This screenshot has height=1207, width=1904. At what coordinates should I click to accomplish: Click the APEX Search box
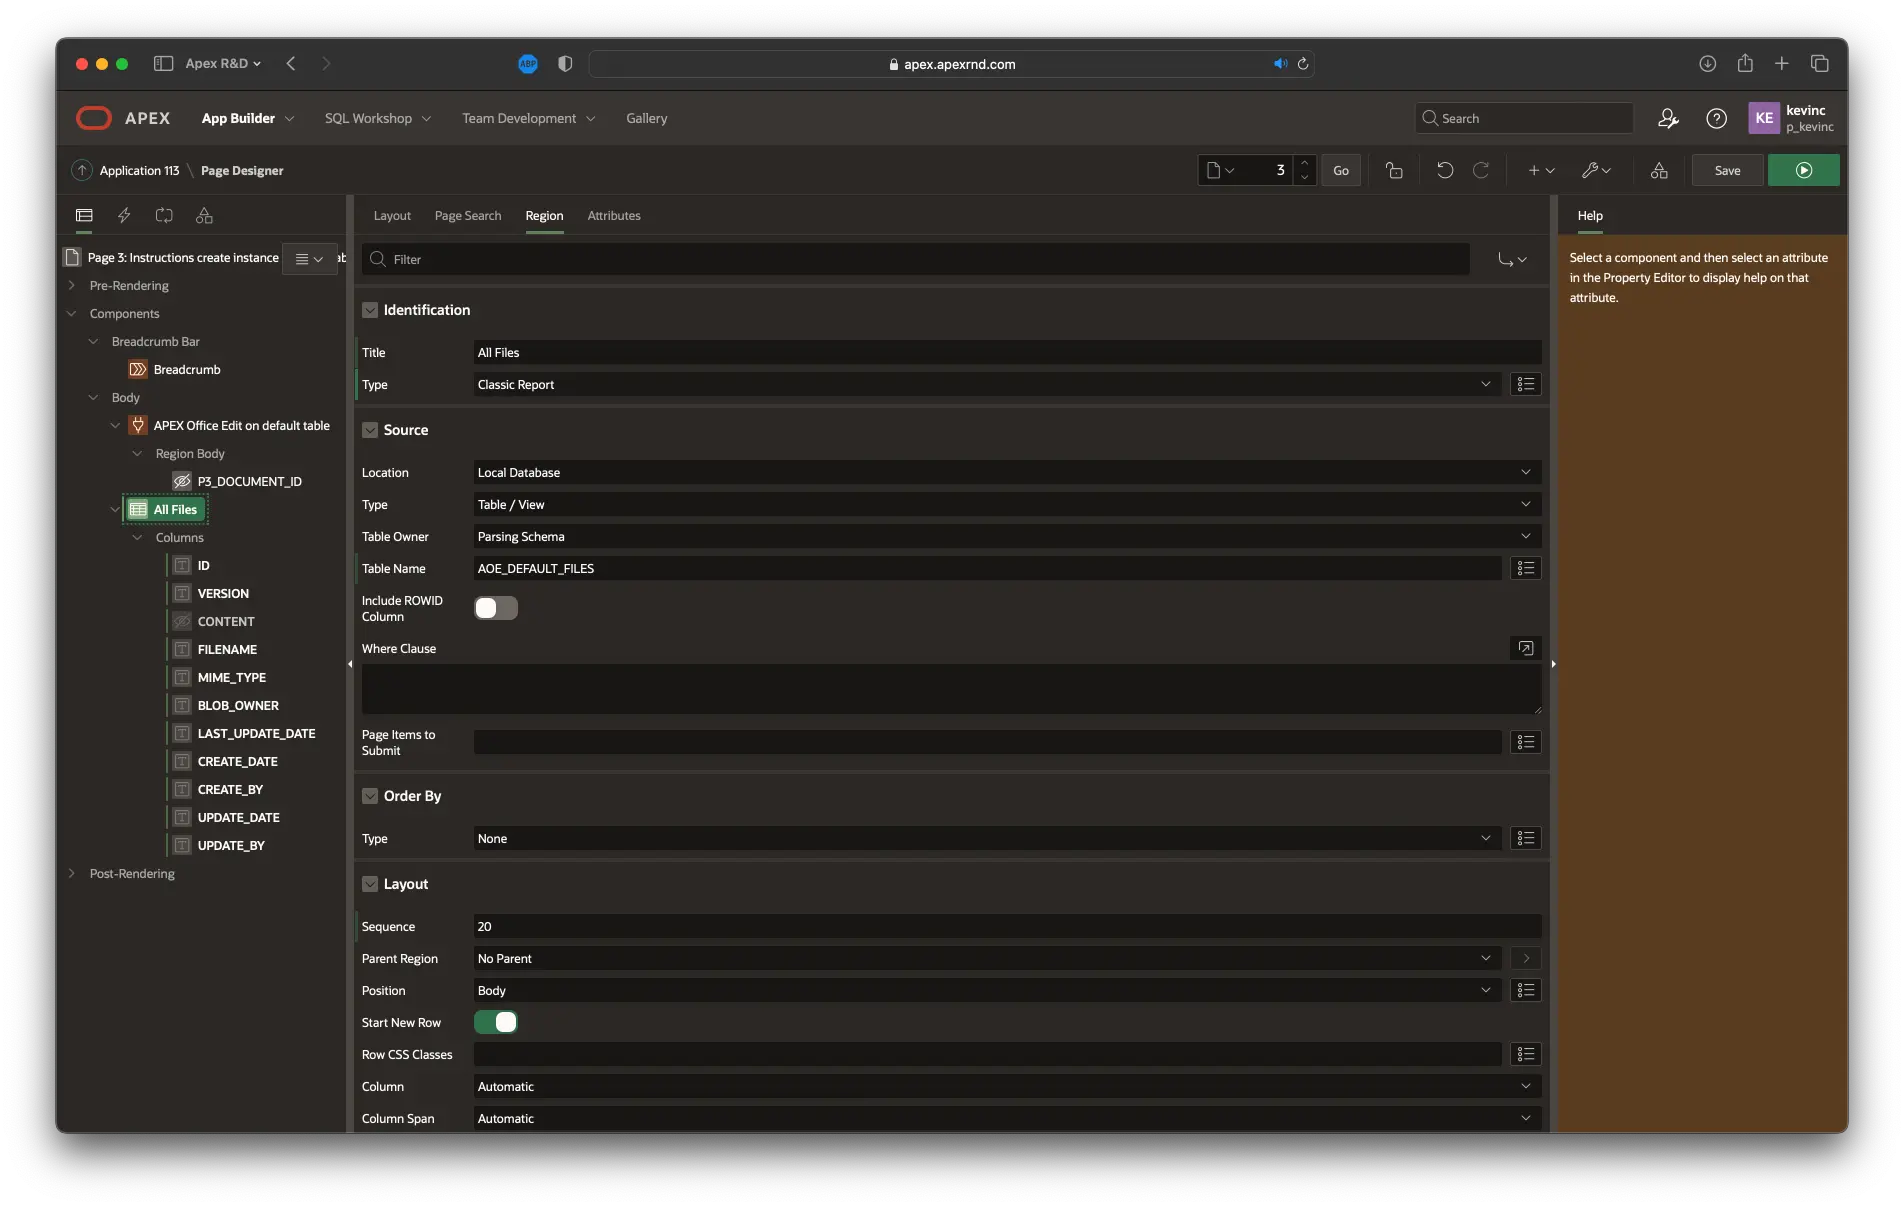pyautogui.click(x=1524, y=118)
